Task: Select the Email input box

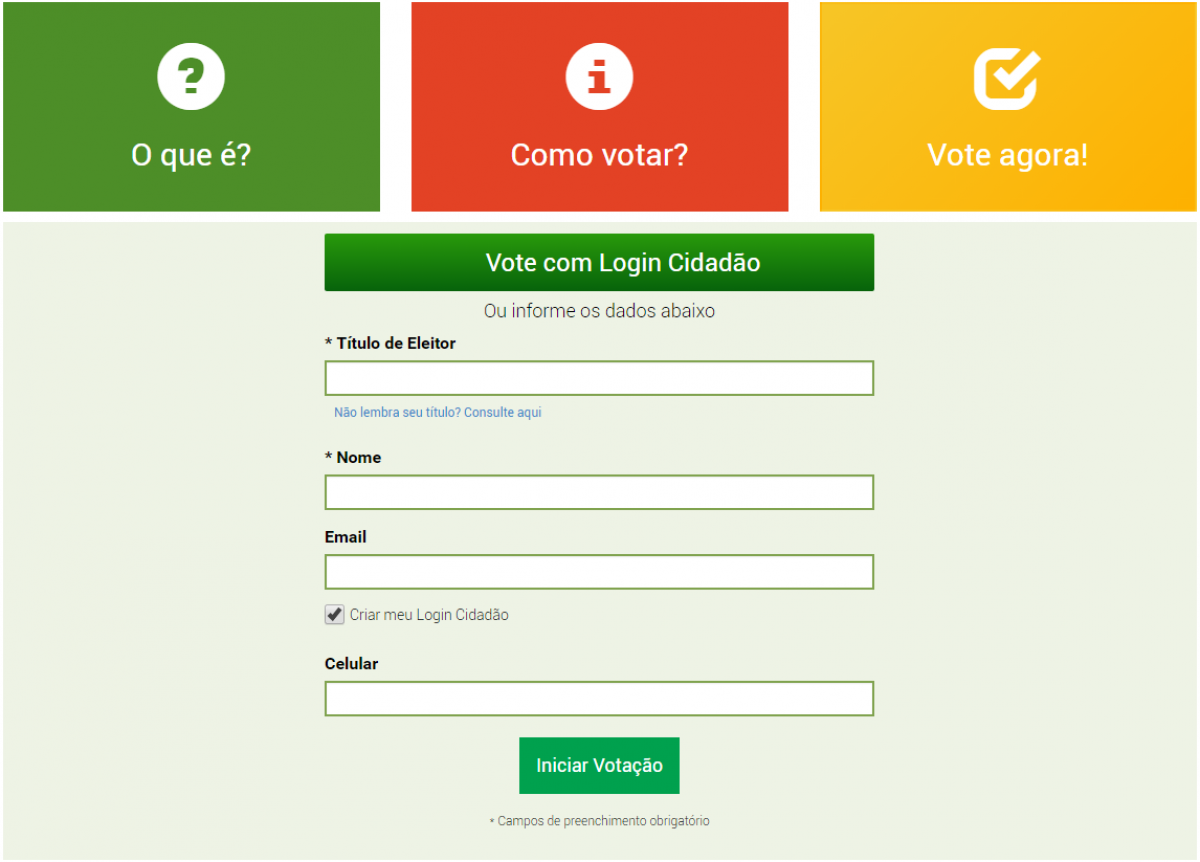Action: point(599,572)
